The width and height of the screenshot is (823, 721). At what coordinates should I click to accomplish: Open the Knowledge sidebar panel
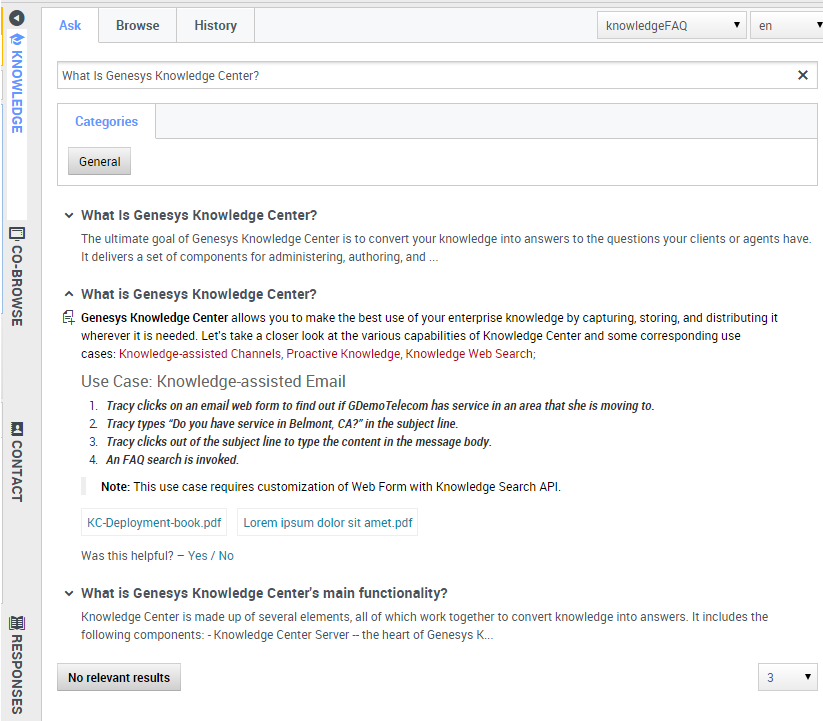[16, 85]
